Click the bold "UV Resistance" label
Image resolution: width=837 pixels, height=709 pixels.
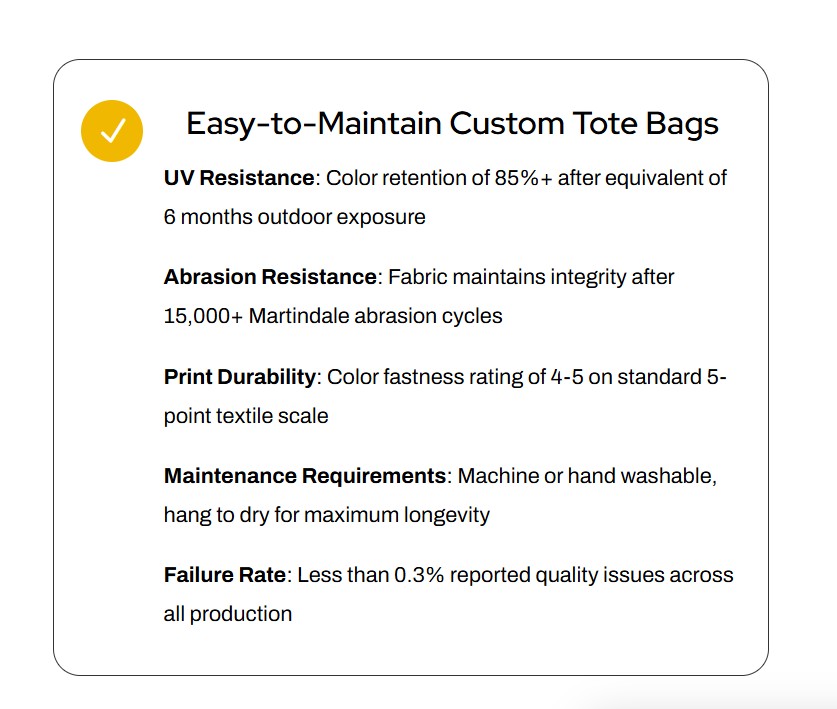coord(239,179)
